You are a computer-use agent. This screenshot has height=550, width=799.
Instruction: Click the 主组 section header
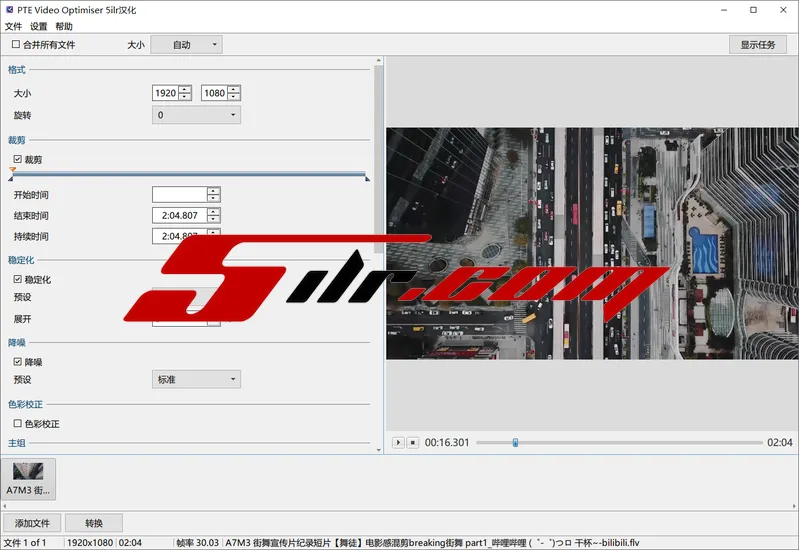16,443
